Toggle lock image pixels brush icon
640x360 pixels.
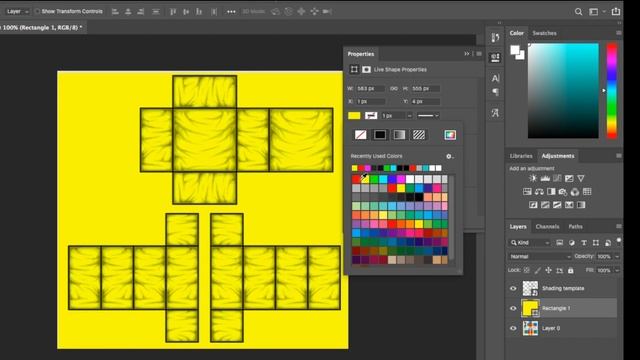click(538, 270)
